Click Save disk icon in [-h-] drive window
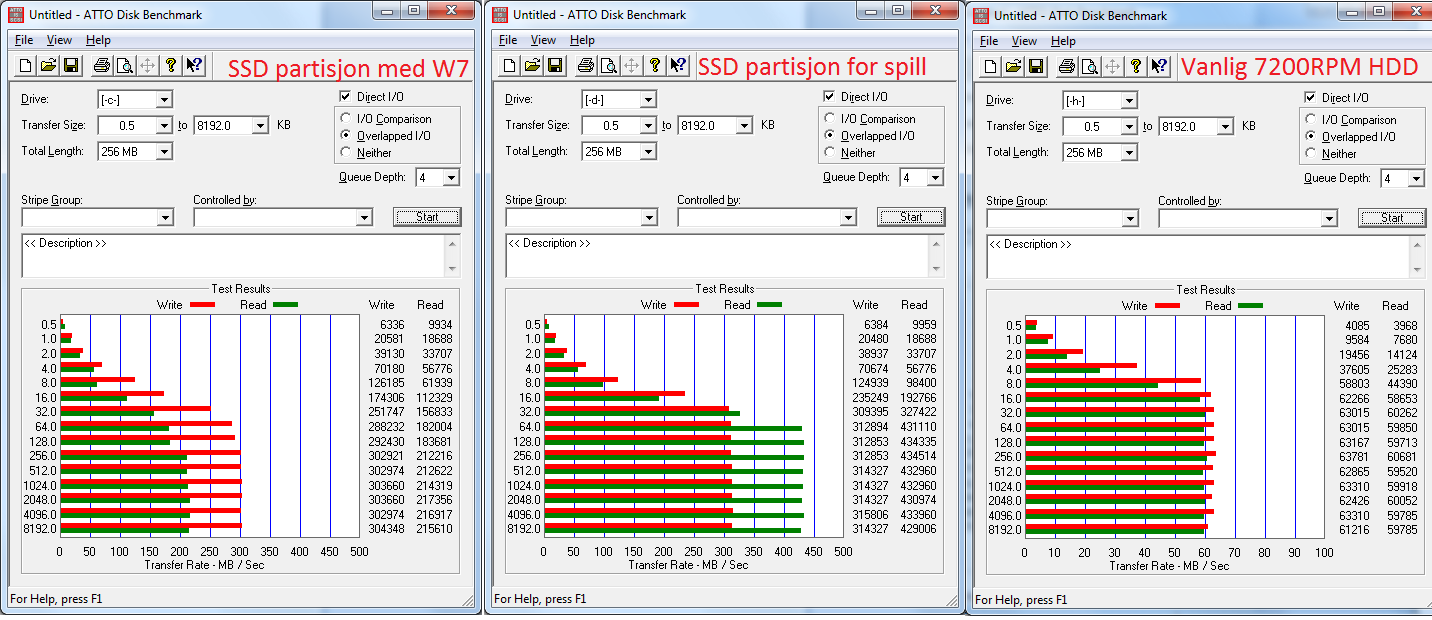The image size is (1432, 620). [x=1036, y=67]
